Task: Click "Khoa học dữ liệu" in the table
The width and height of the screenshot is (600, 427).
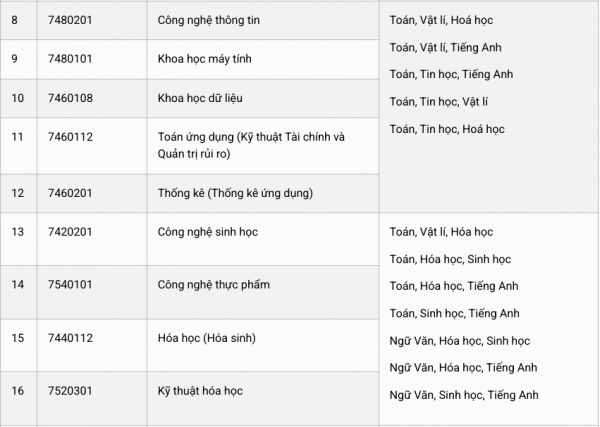Action: click(x=200, y=97)
